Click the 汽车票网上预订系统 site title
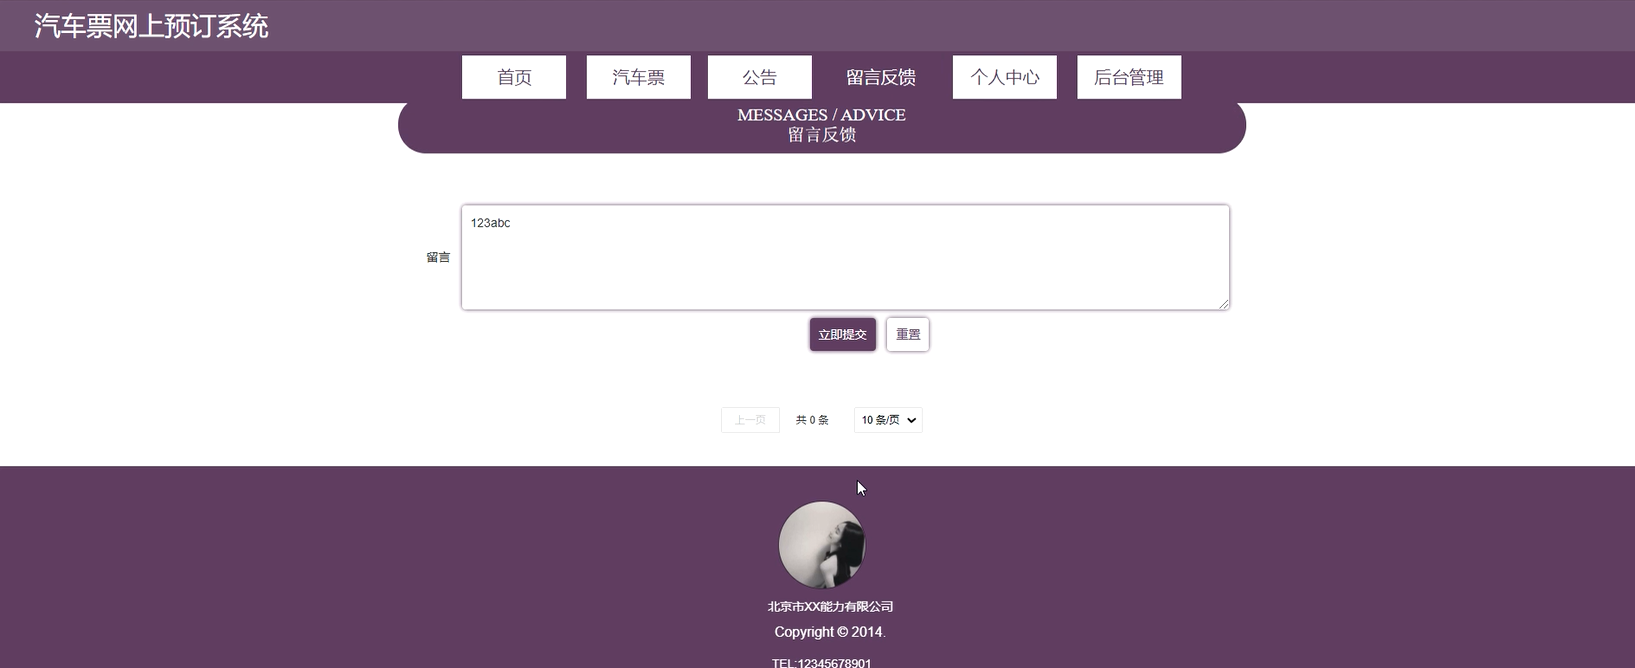The width and height of the screenshot is (1635, 668). tap(151, 26)
